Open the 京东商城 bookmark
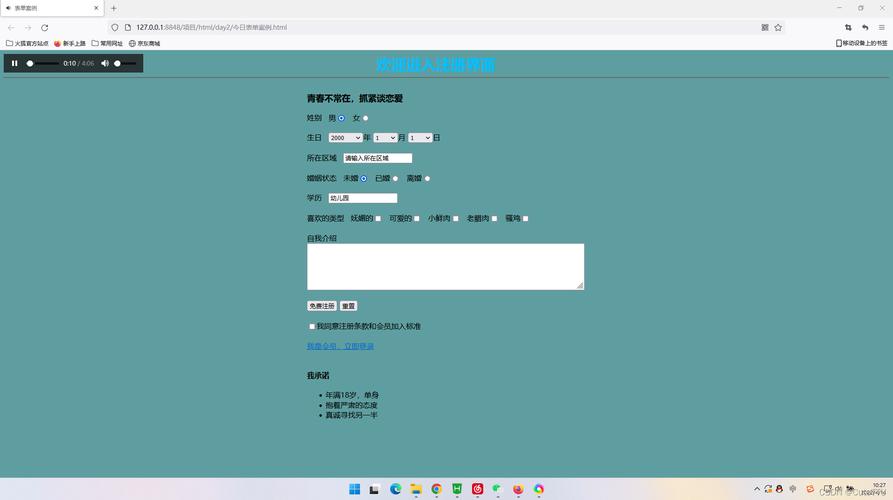 (144, 43)
